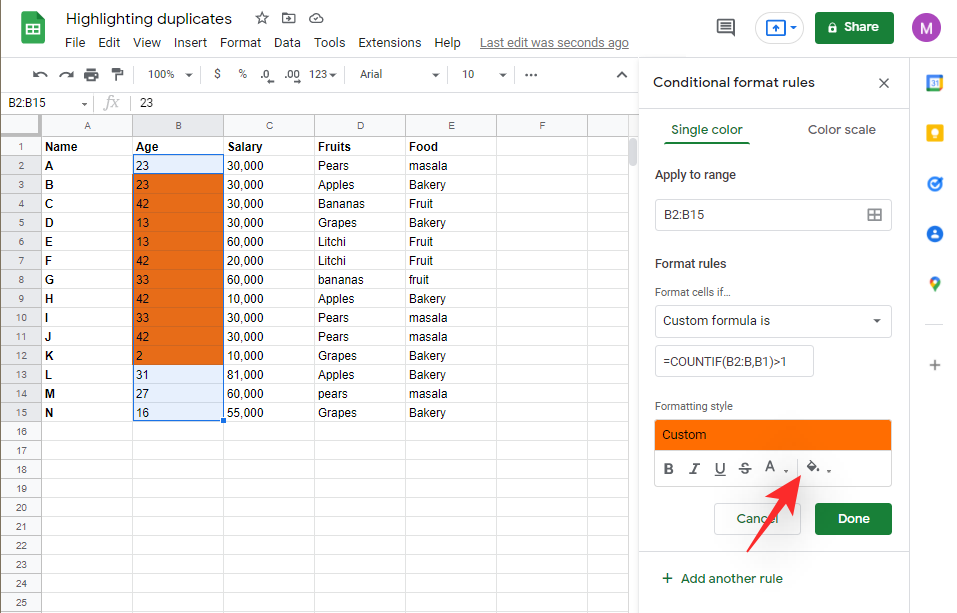
Task: Click the orange Custom style preview swatch
Action: 772,435
